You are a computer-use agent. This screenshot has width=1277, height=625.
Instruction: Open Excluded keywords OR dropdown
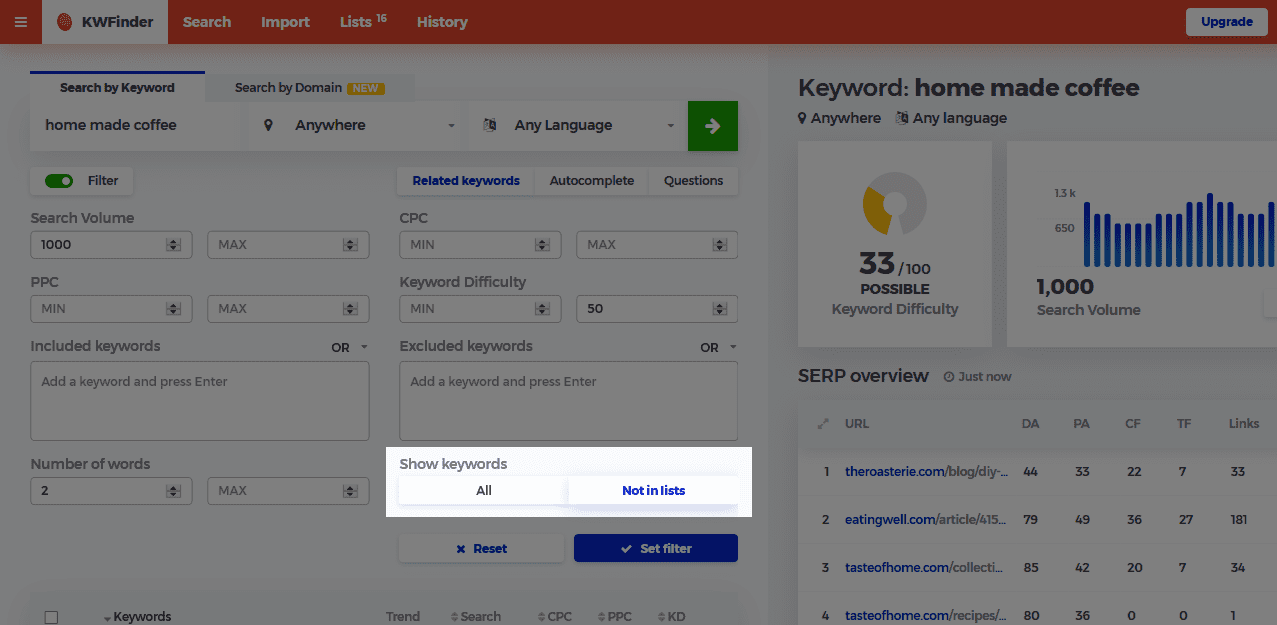[718, 347]
